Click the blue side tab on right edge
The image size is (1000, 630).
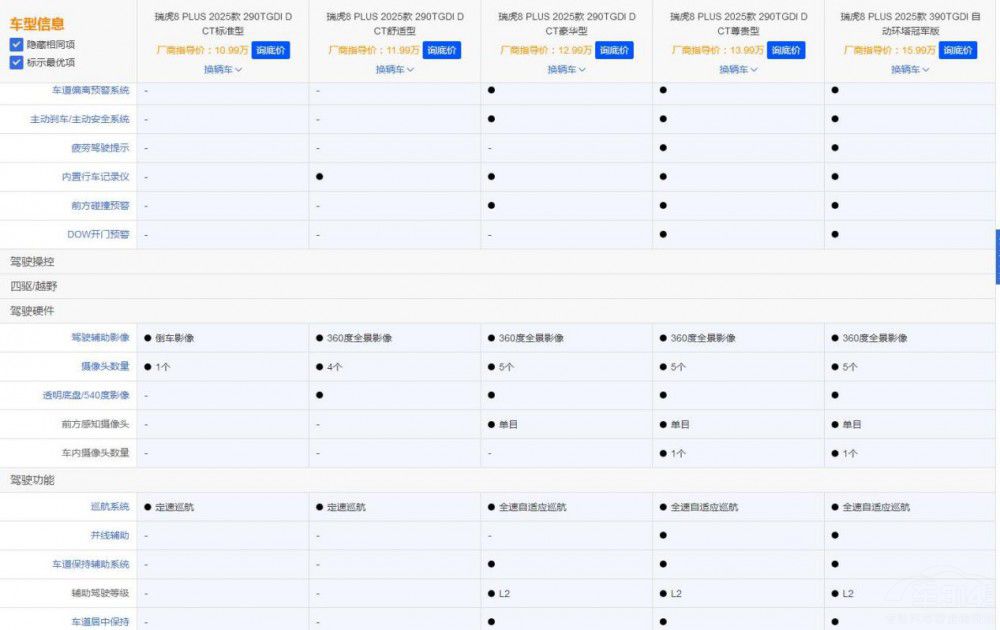[x=997, y=256]
